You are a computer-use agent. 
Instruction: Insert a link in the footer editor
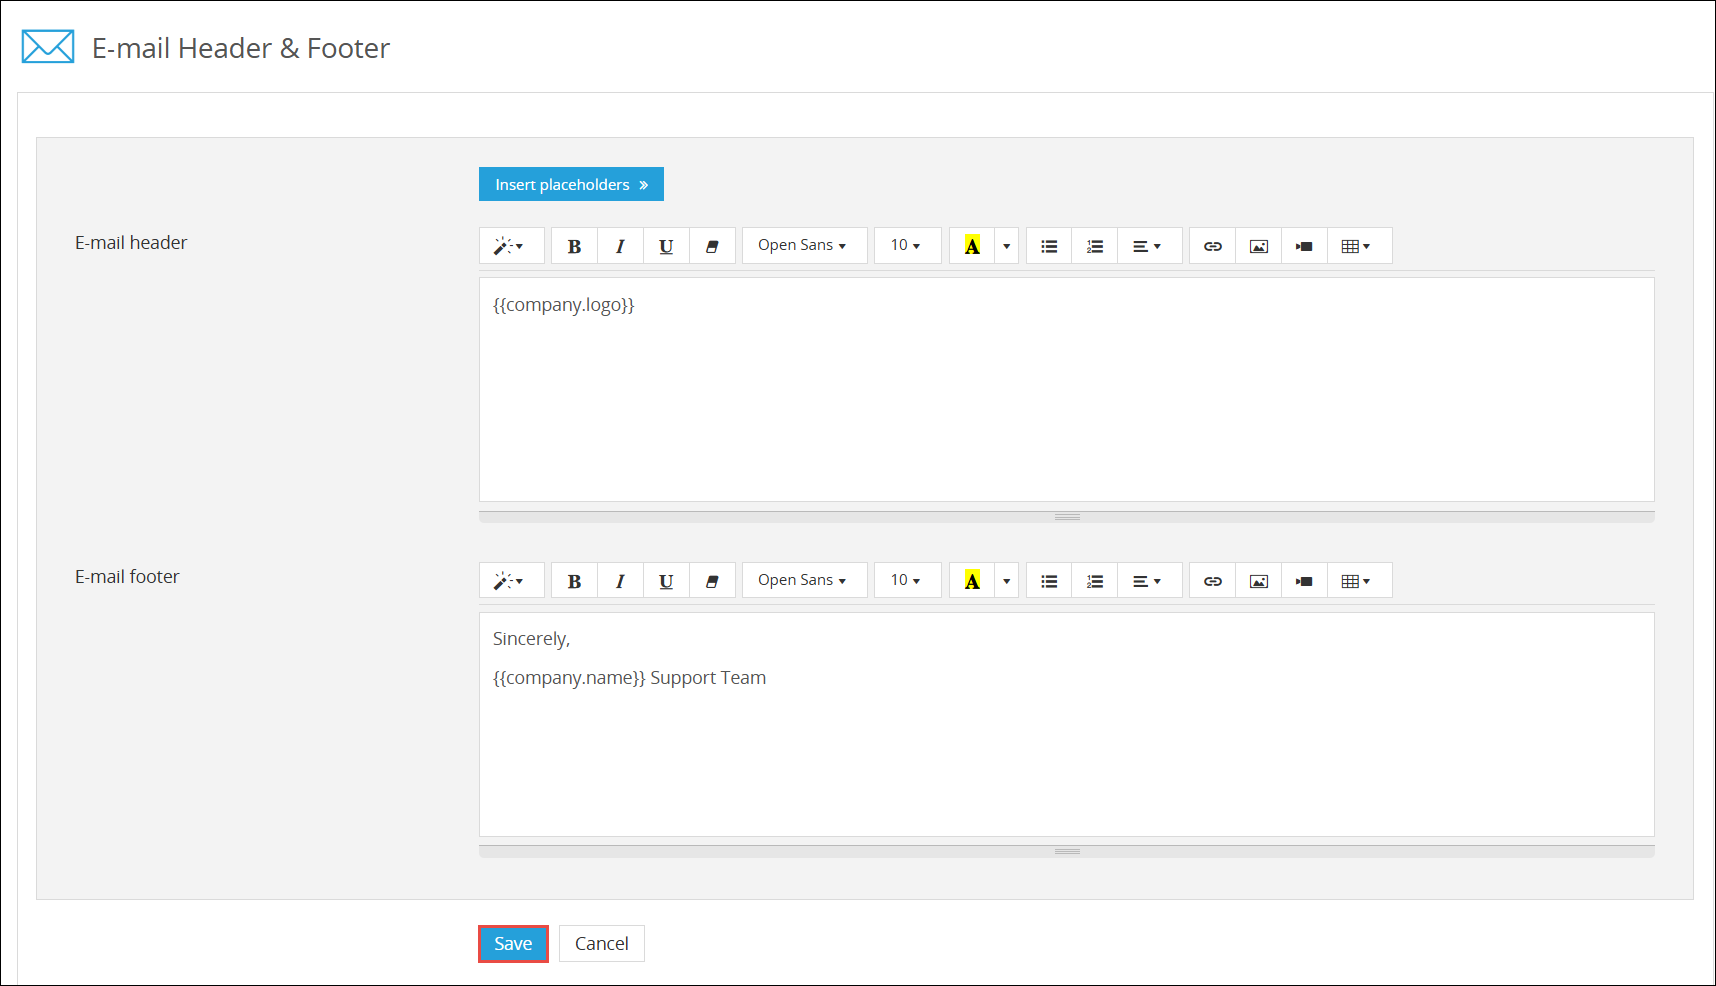click(x=1213, y=581)
